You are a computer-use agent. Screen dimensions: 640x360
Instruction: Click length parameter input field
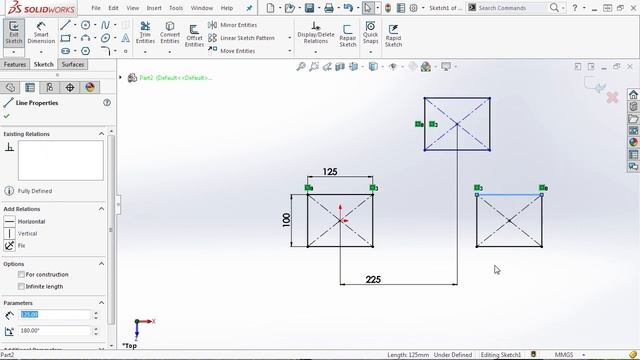pos(55,315)
